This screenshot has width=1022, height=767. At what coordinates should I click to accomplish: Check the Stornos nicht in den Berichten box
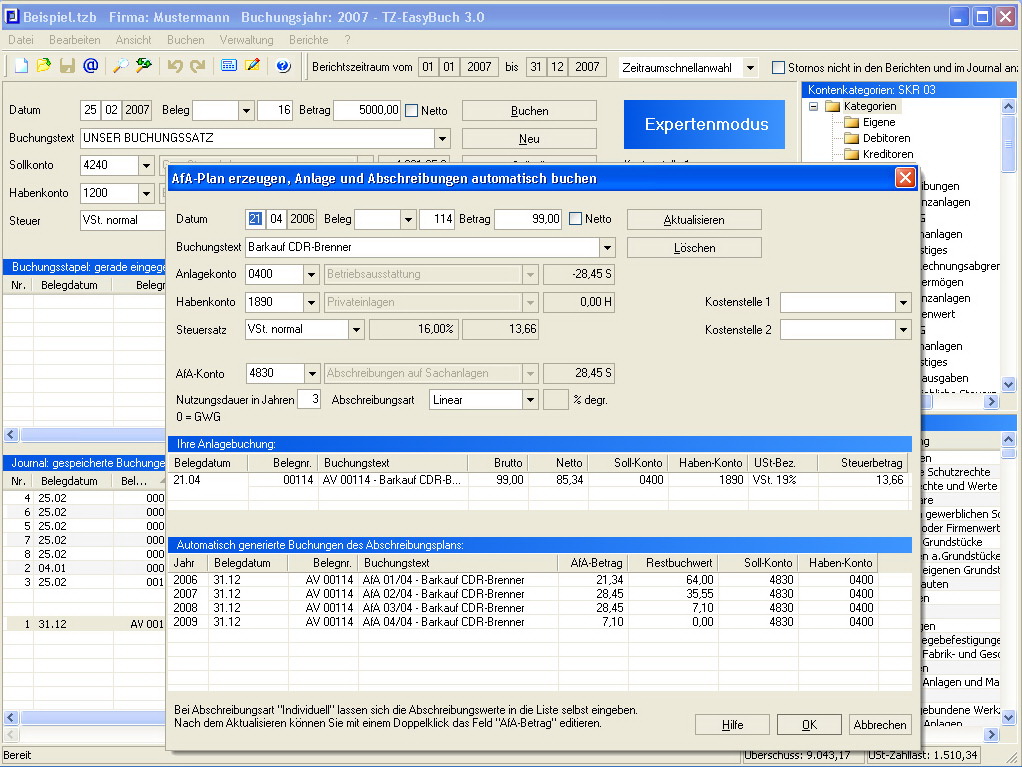click(779, 68)
